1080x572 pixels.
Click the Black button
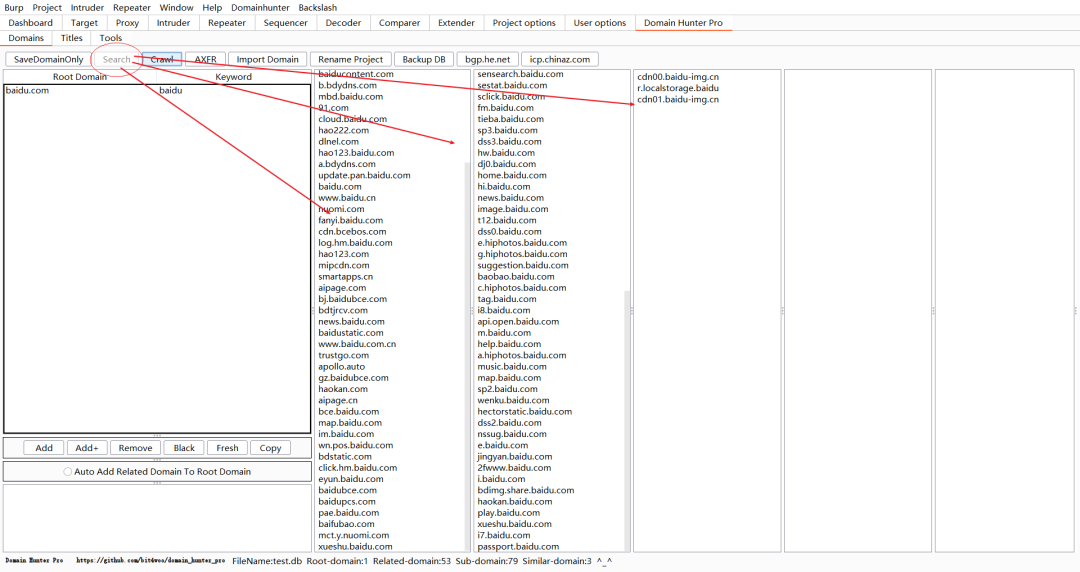pos(184,448)
